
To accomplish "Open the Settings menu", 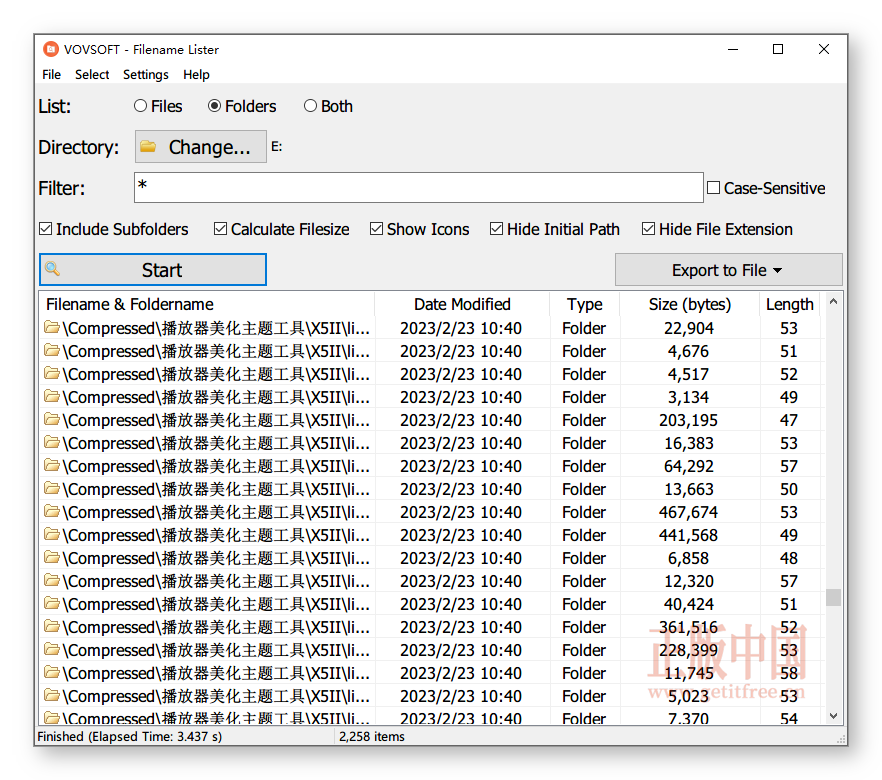I will tap(146, 74).
